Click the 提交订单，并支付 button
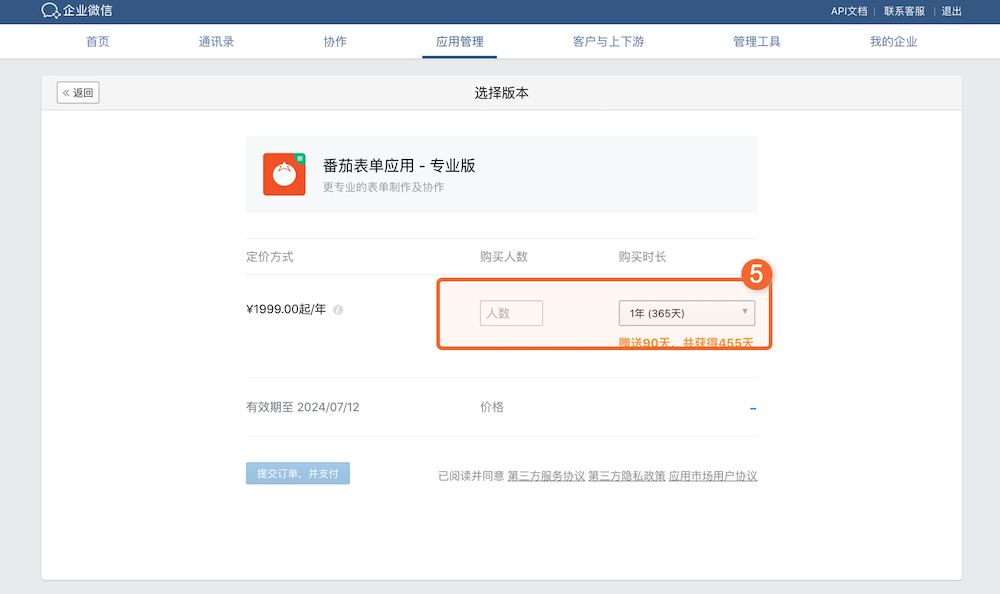This screenshot has width=1000, height=594. 298,473
